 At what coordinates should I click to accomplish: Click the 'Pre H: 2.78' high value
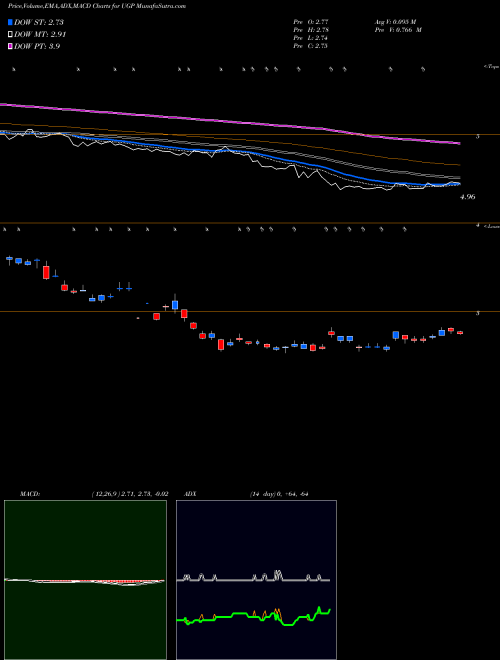311,30
